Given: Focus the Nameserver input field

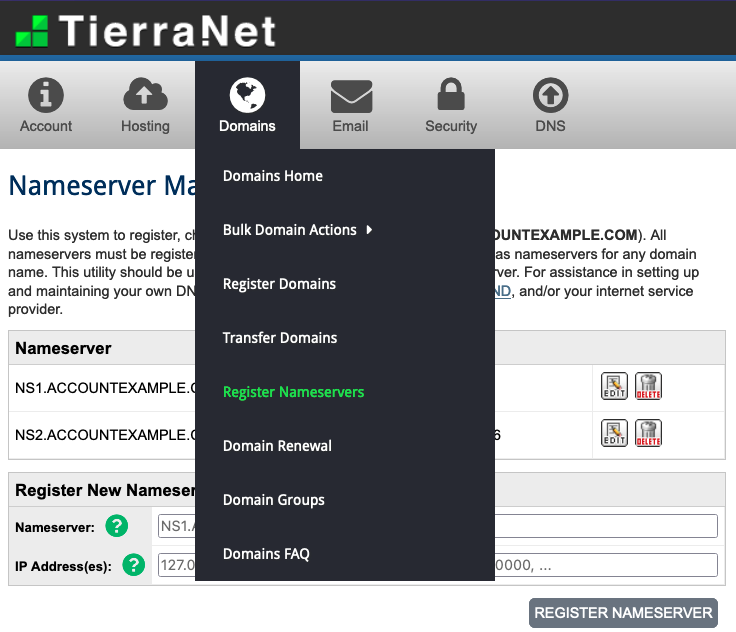Looking at the screenshot, I should pyautogui.click(x=437, y=526).
